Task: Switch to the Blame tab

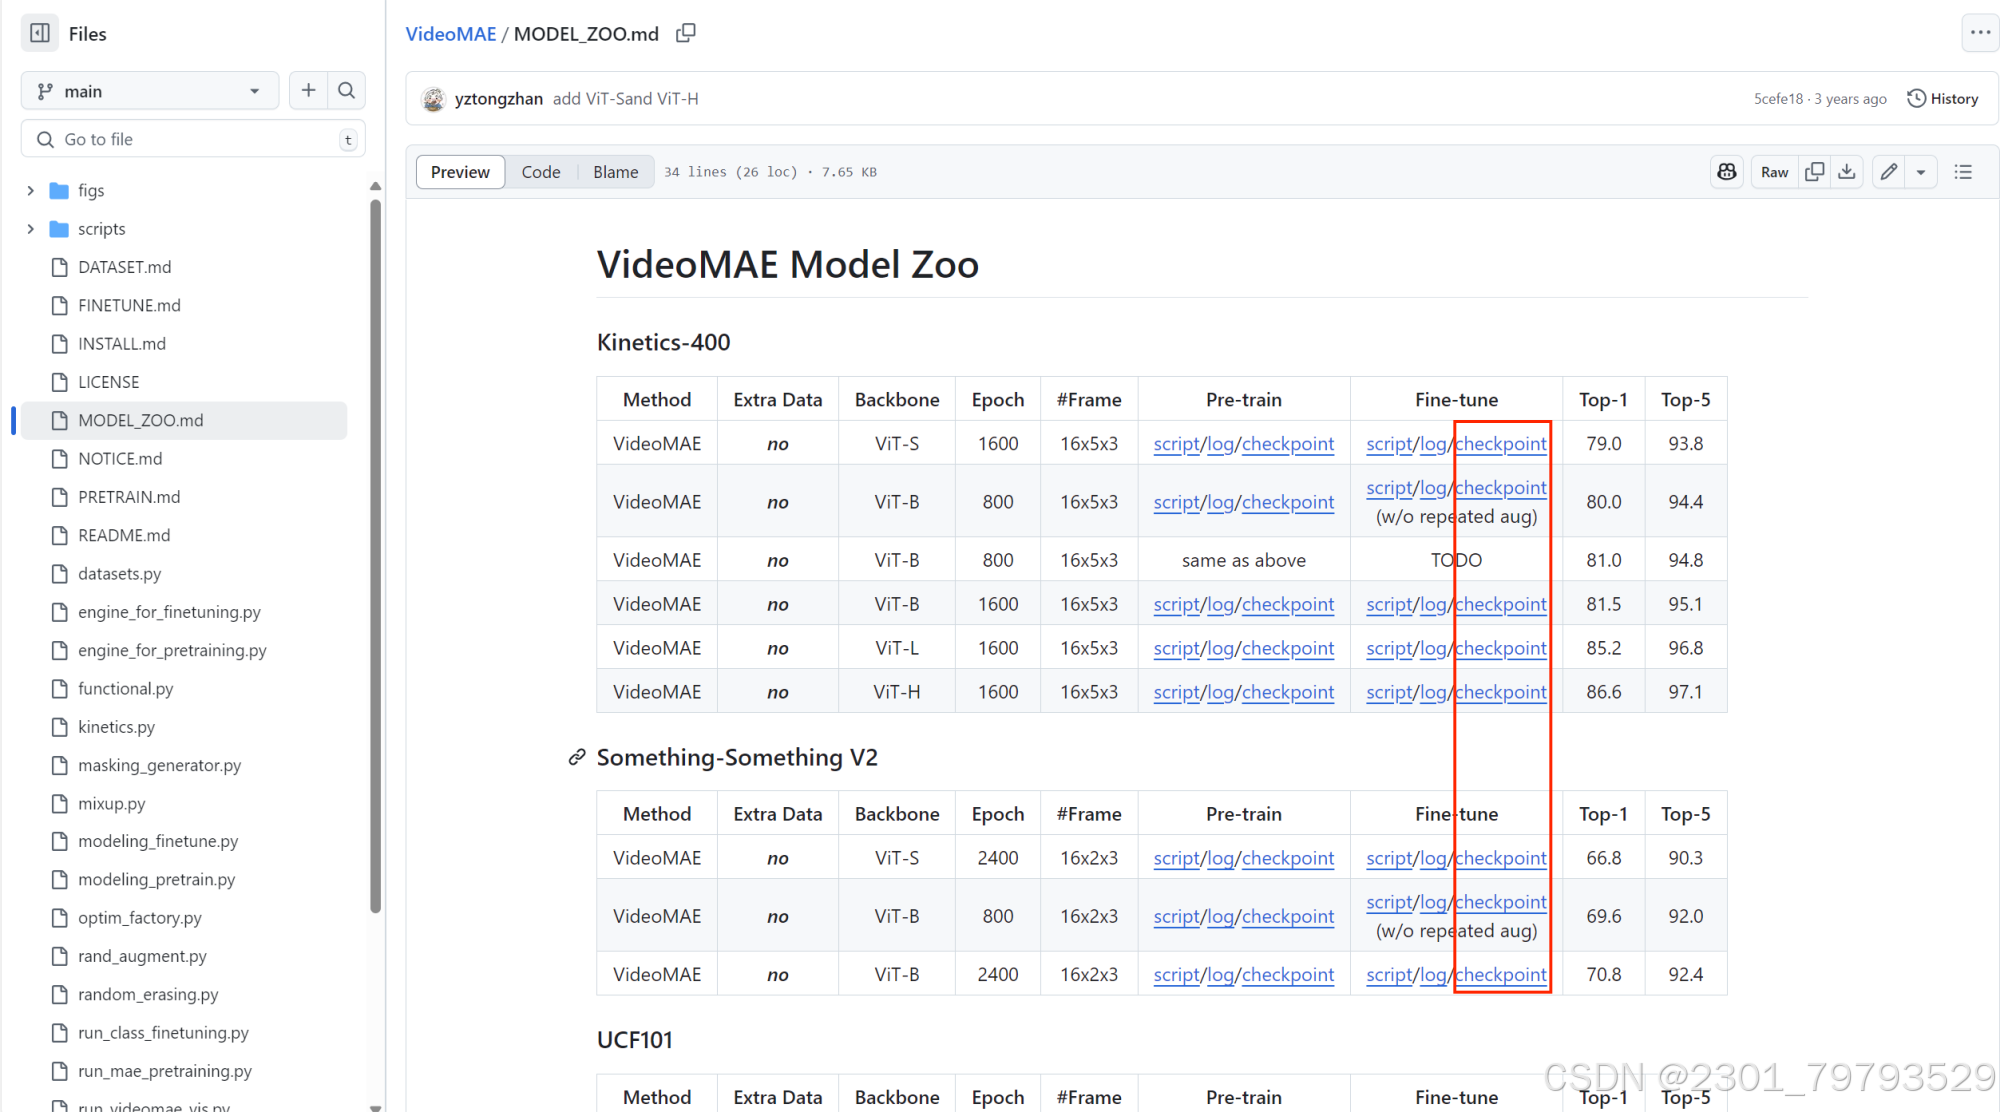Action: 615,171
